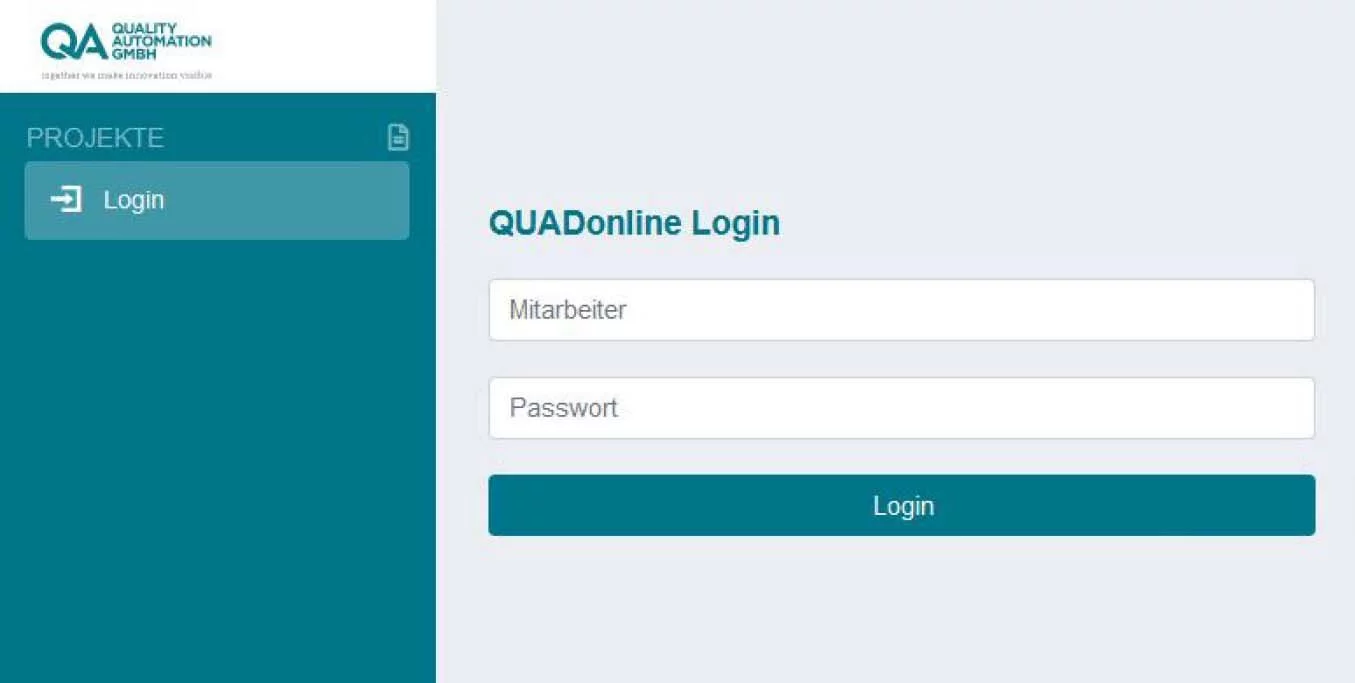Click the PROJEKTE sidebar heading
Screen dimensions: 1355x683
point(95,138)
